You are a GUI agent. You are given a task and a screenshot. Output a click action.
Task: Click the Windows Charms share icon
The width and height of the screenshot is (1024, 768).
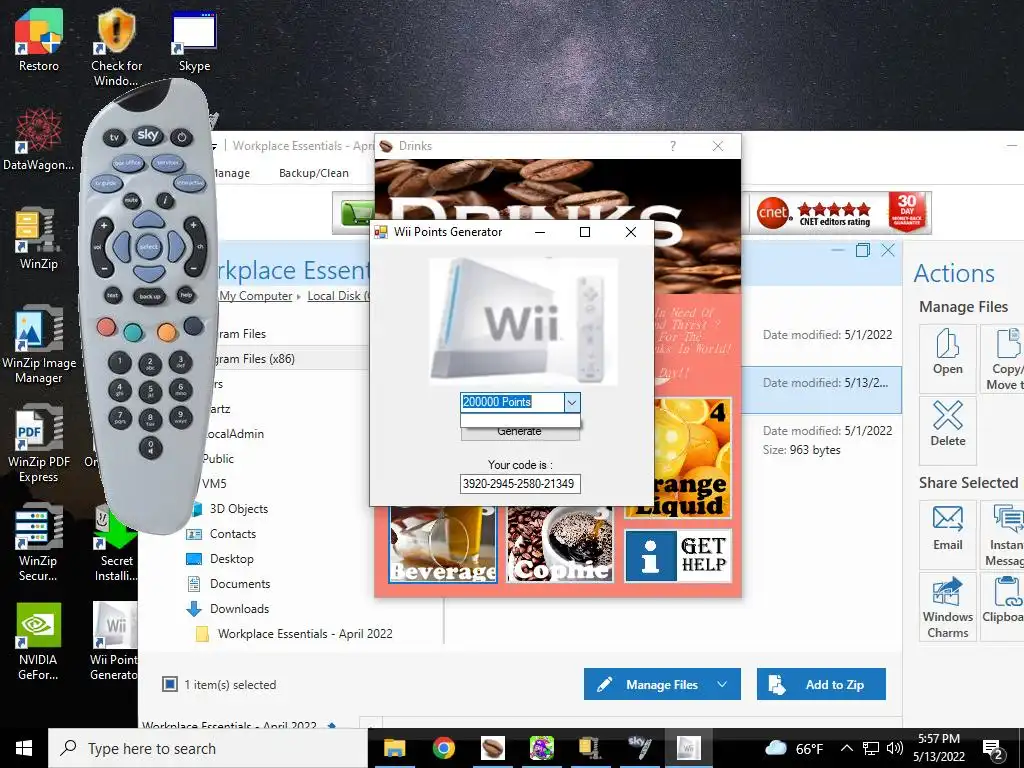coord(948,607)
